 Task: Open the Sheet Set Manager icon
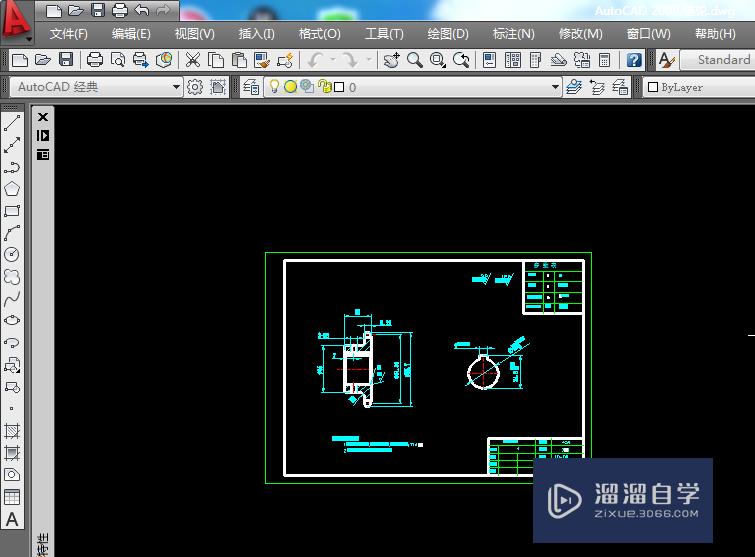[x=559, y=60]
